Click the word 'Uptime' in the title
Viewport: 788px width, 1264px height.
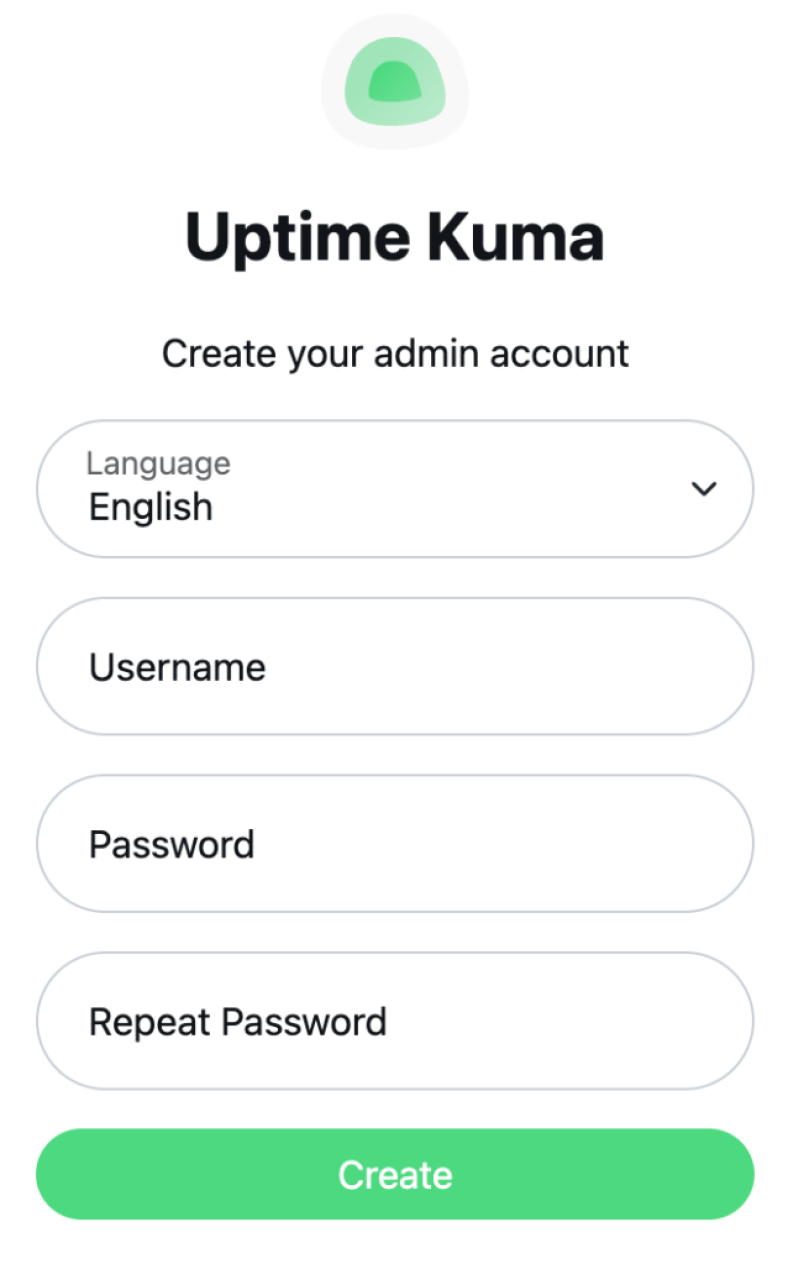pyautogui.click(x=295, y=238)
